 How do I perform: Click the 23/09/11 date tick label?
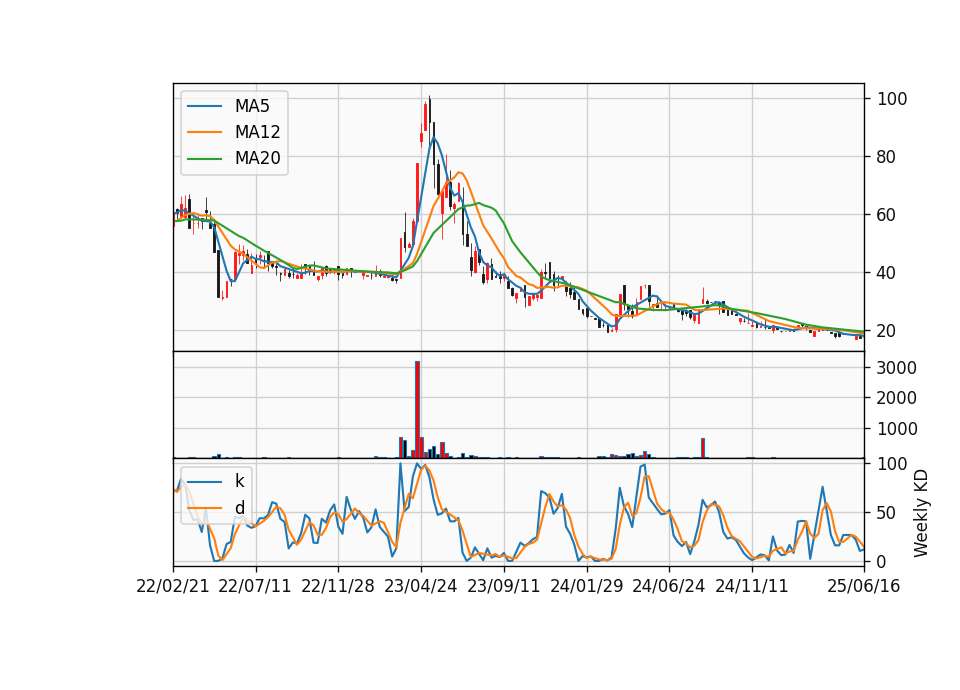click(x=504, y=586)
